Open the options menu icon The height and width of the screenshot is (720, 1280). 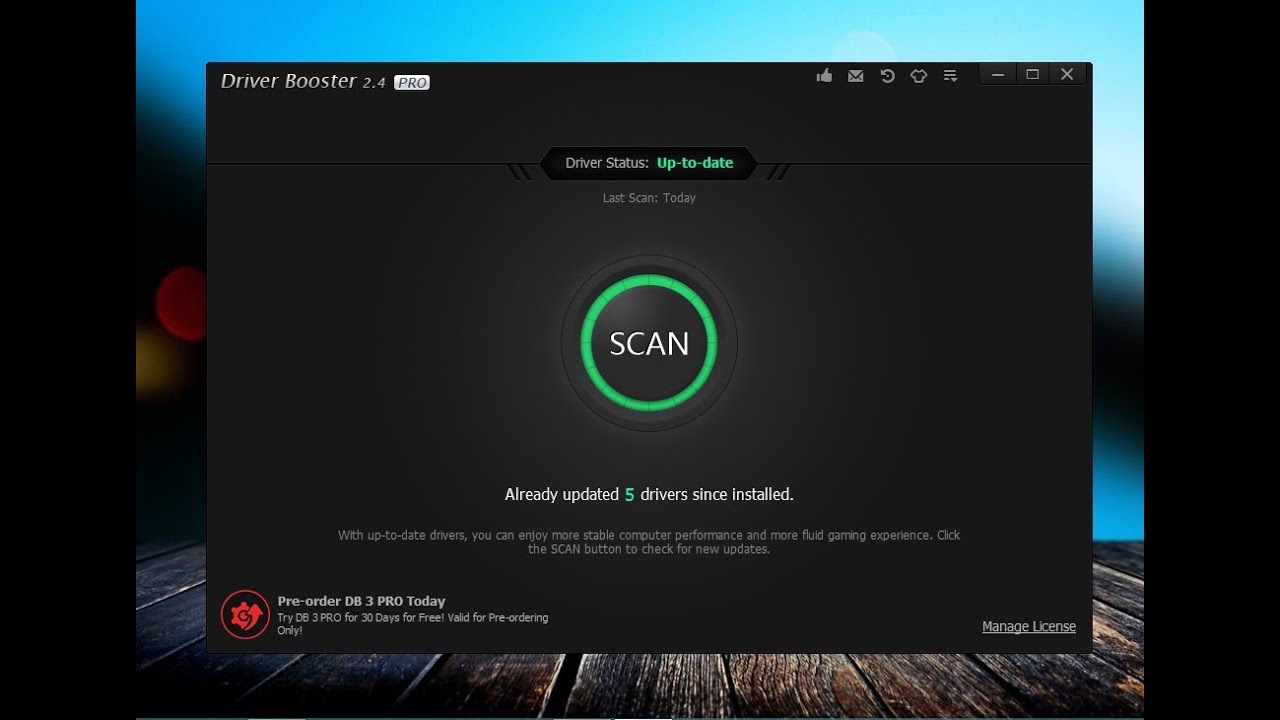[950, 75]
